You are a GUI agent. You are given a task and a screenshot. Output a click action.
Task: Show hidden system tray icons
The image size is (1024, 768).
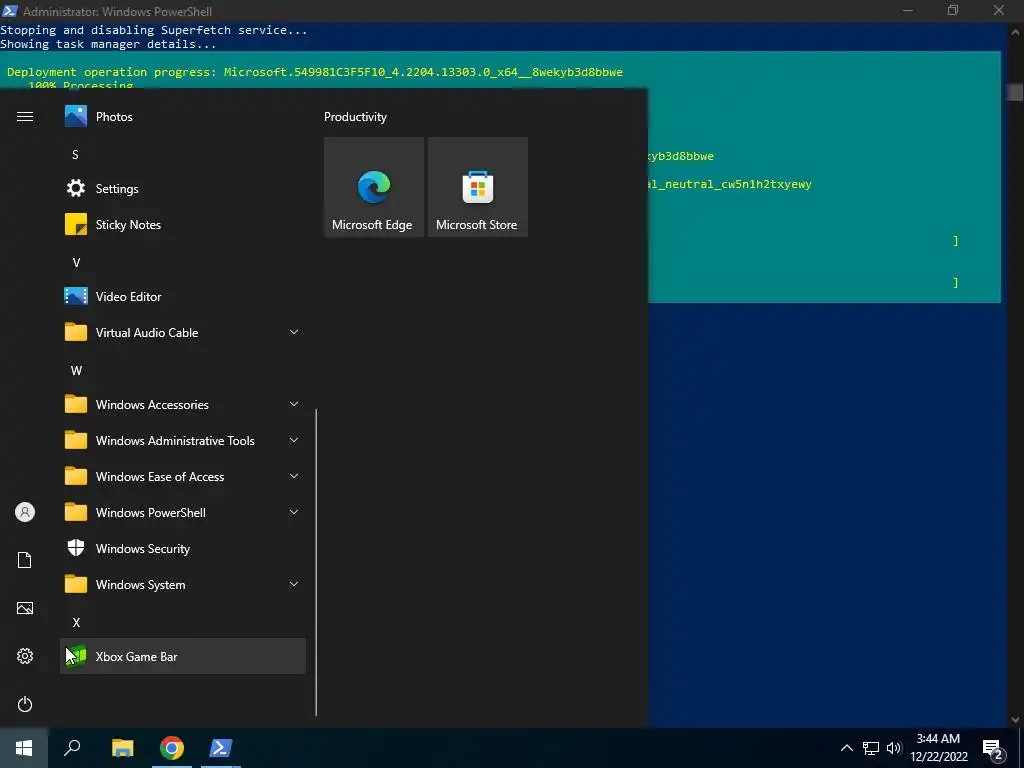click(x=846, y=748)
